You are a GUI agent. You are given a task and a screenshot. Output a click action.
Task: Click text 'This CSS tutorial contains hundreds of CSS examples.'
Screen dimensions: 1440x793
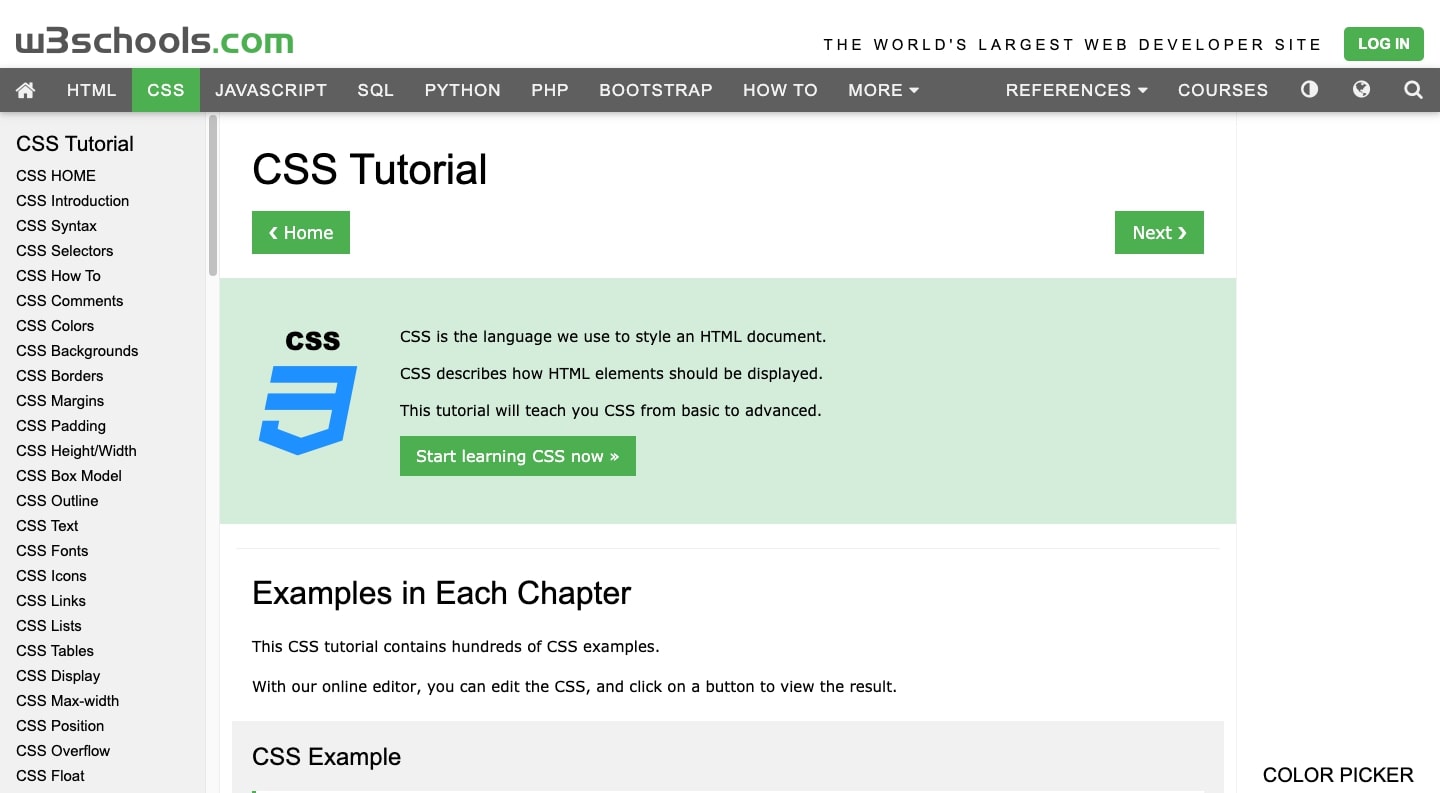click(x=456, y=646)
